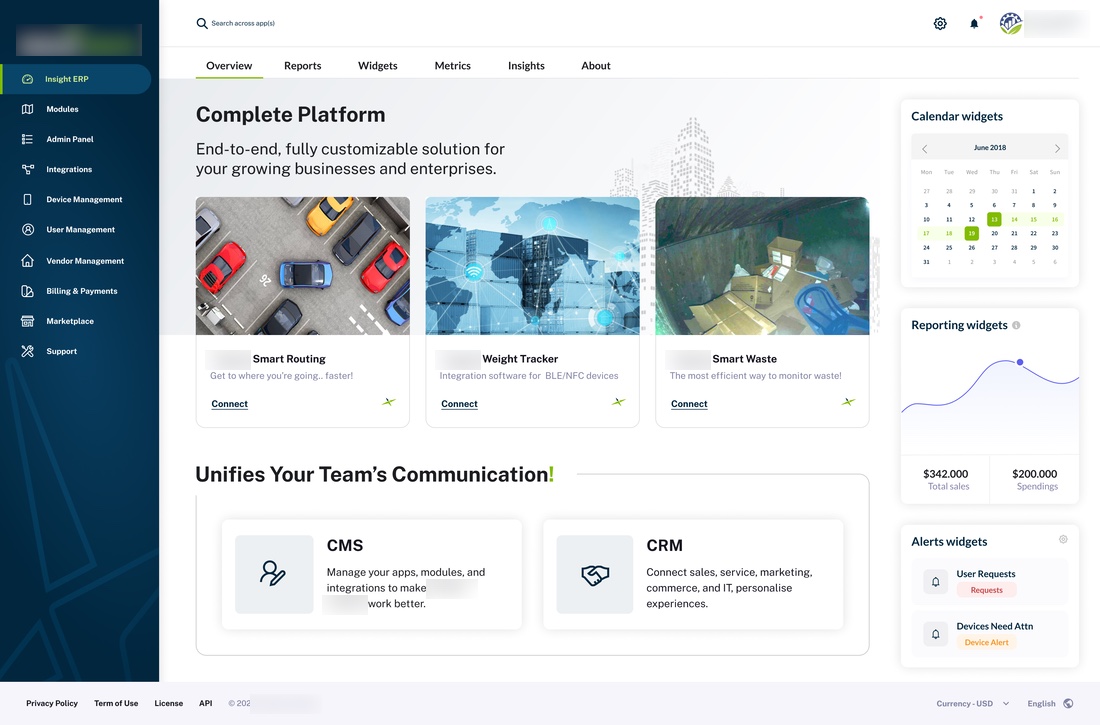The width and height of the screenshot is (1100, 725).
Task: Click the Billing & Payments icon
Action: pyautogui.click(x=27, y=291)
